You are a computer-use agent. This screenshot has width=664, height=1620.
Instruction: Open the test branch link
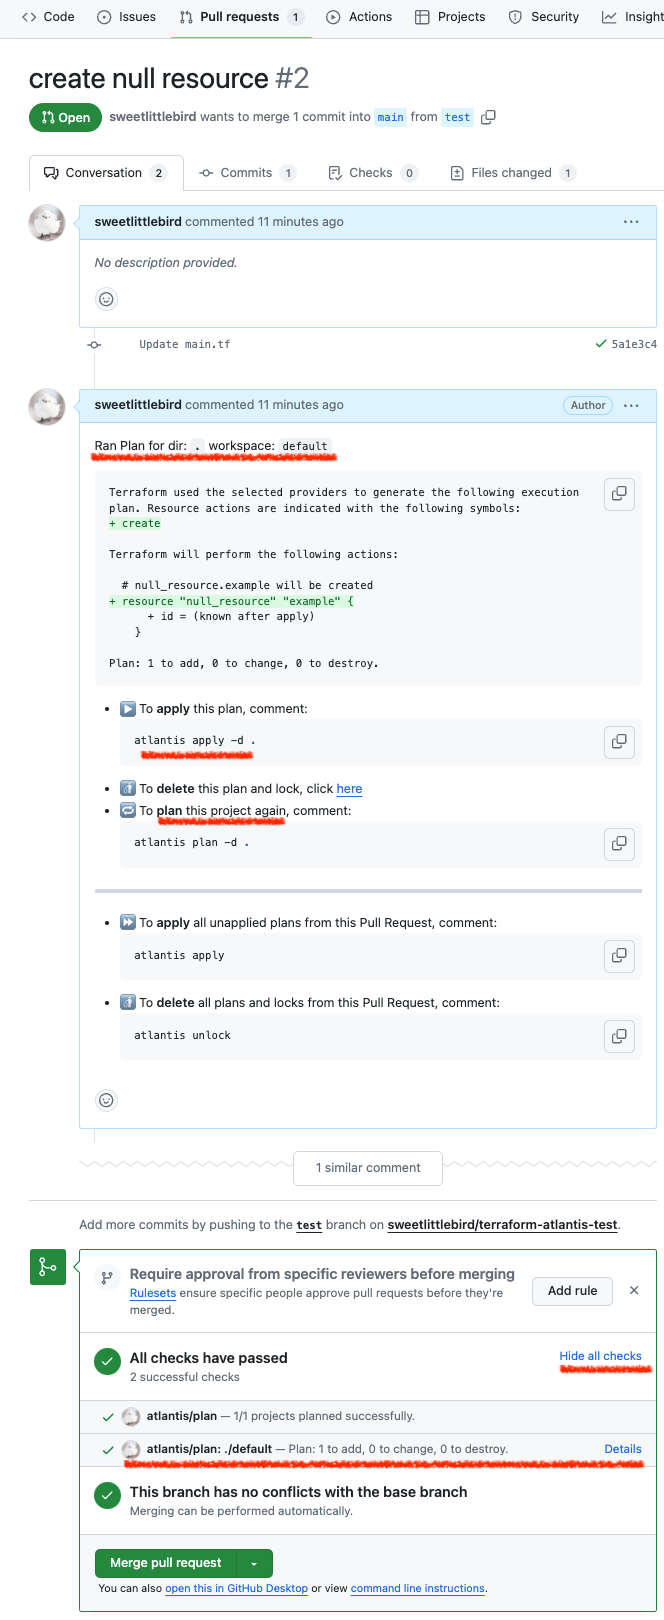pyautogui.click(x=309, y=1225)
